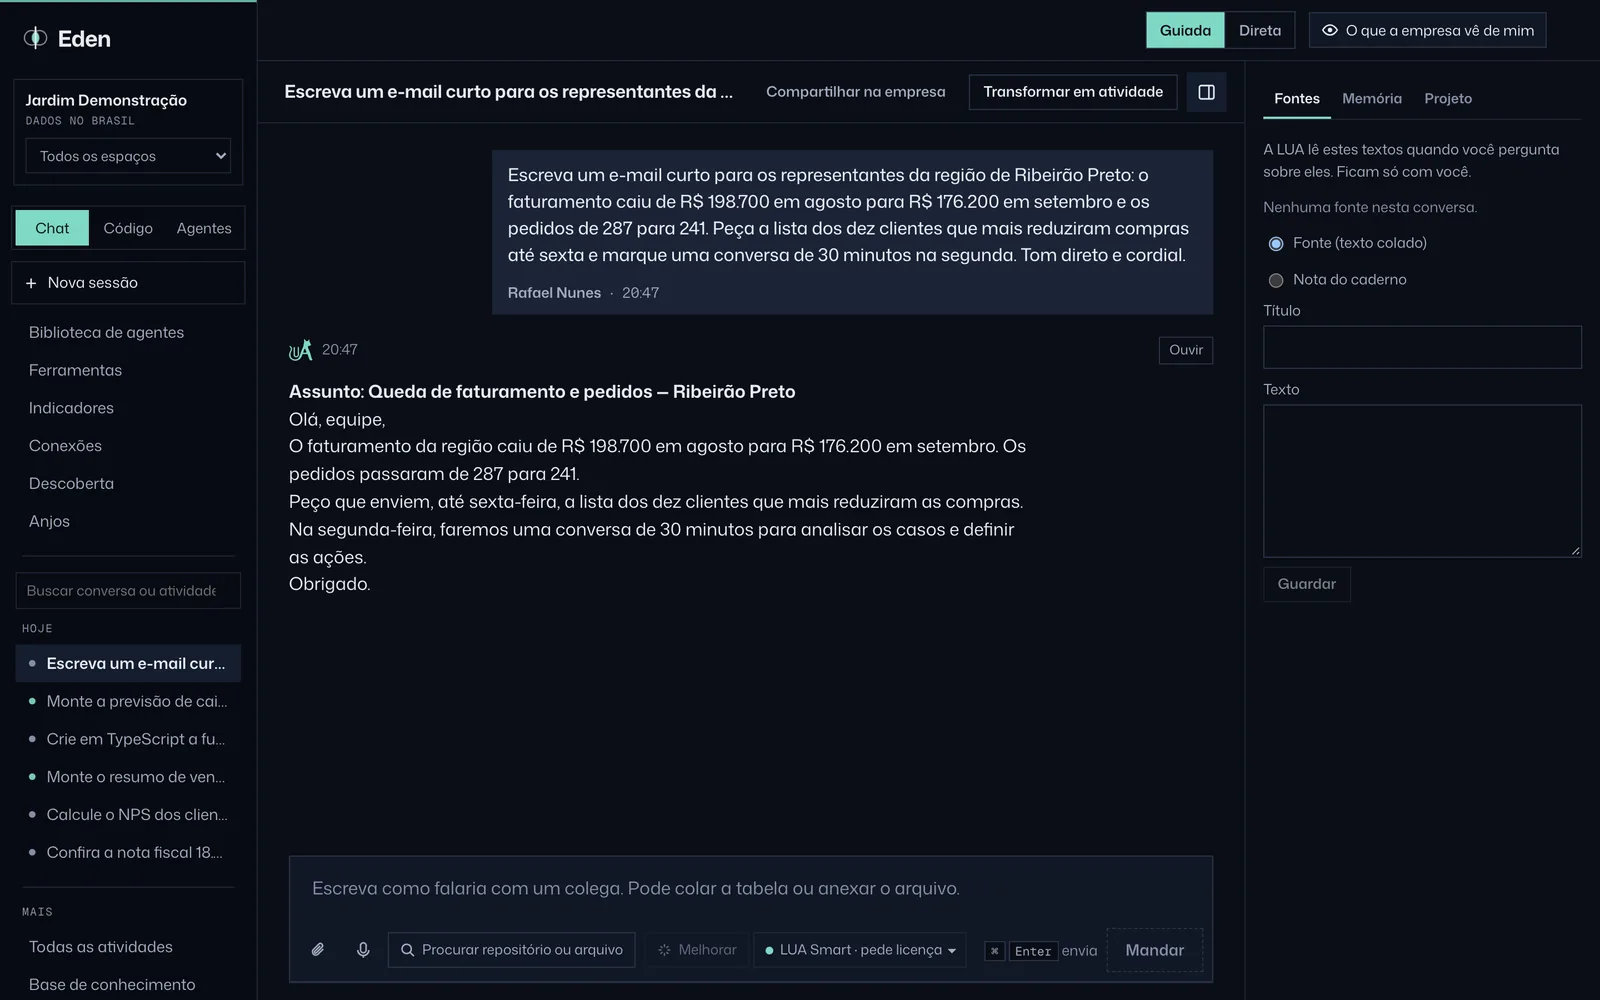Select the Nota do caderno radio option

[x=1276, y=280]
